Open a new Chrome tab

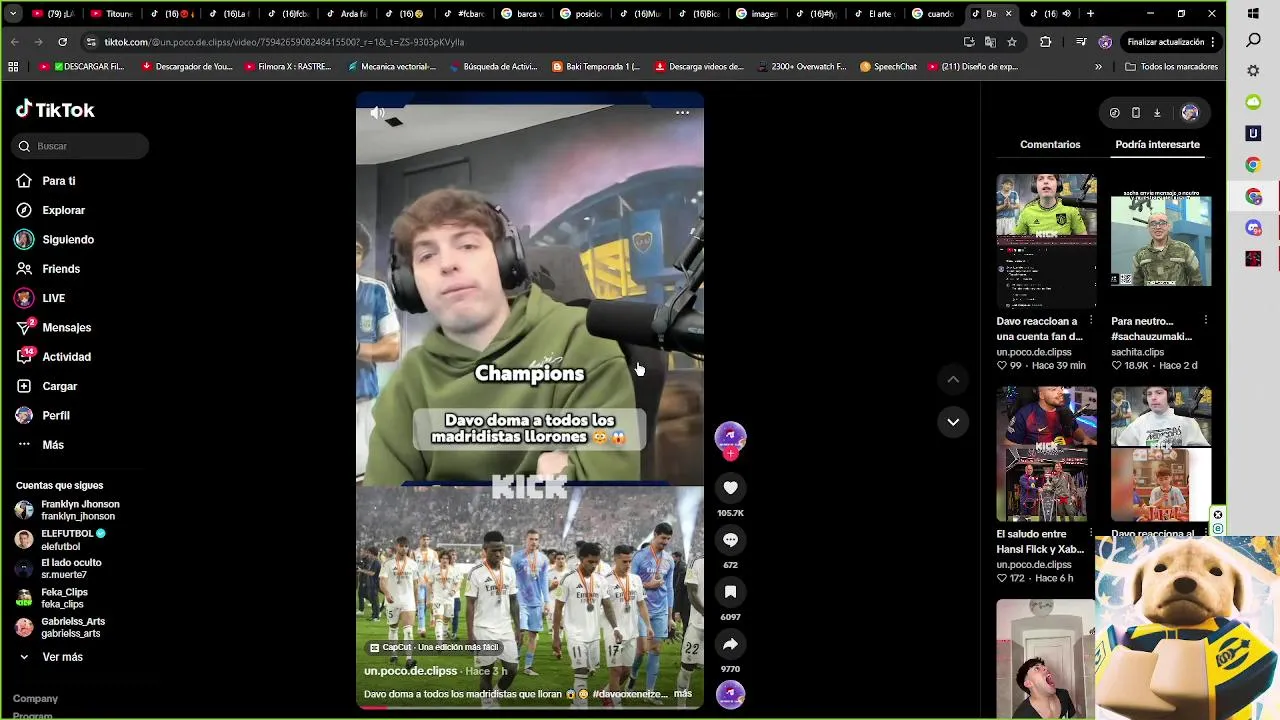click(1090, 14)
